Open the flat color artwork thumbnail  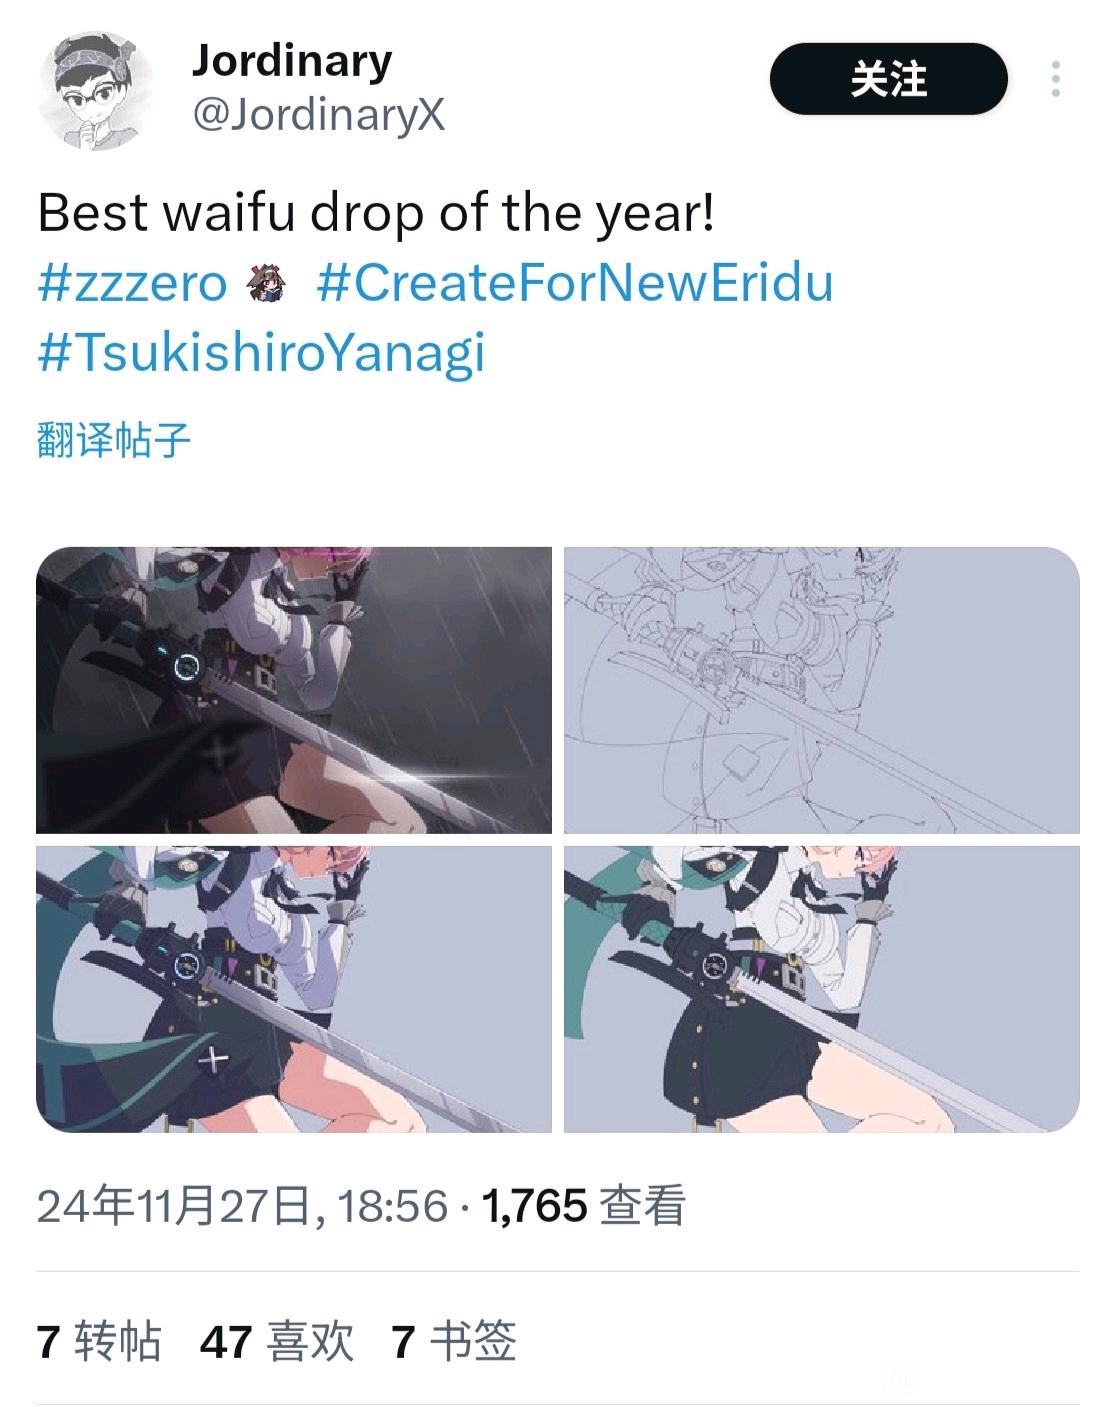822,989
